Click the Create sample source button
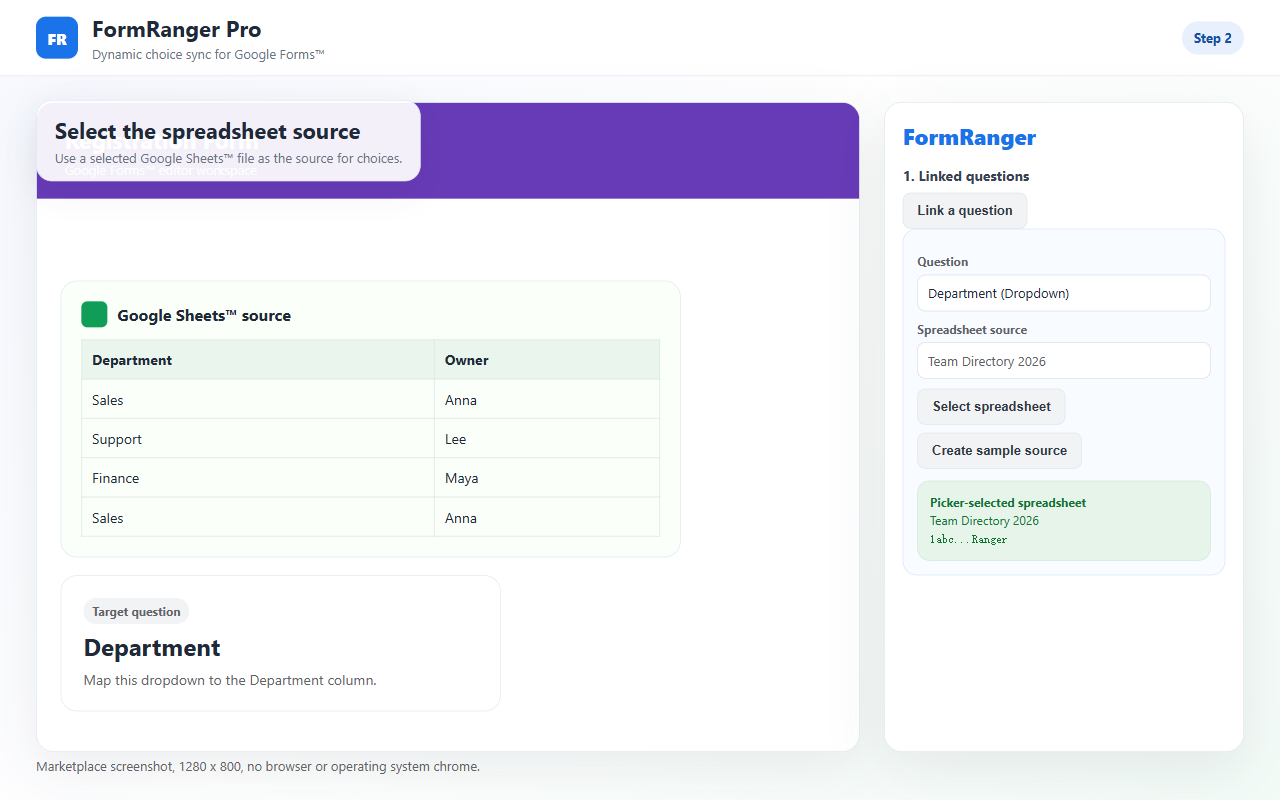 tap(999, 450)
